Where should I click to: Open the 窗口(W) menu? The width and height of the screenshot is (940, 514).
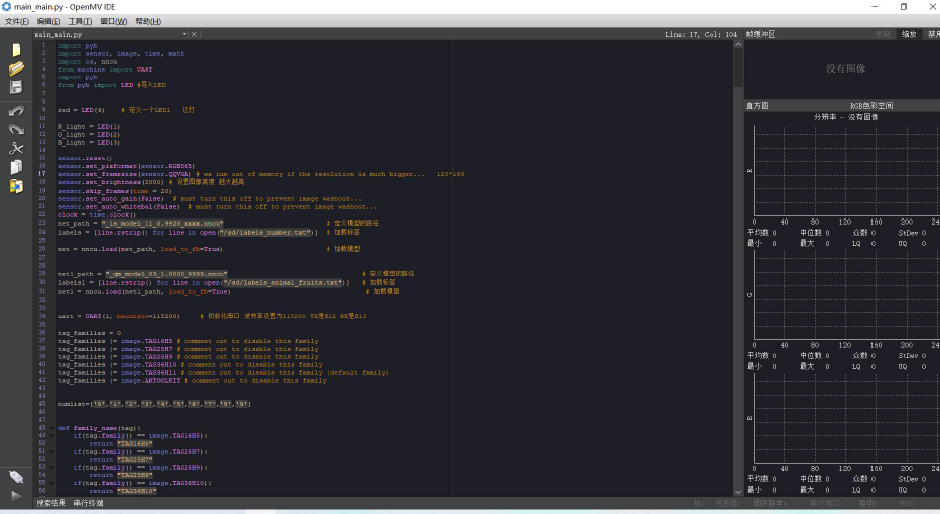pos(113,21)
